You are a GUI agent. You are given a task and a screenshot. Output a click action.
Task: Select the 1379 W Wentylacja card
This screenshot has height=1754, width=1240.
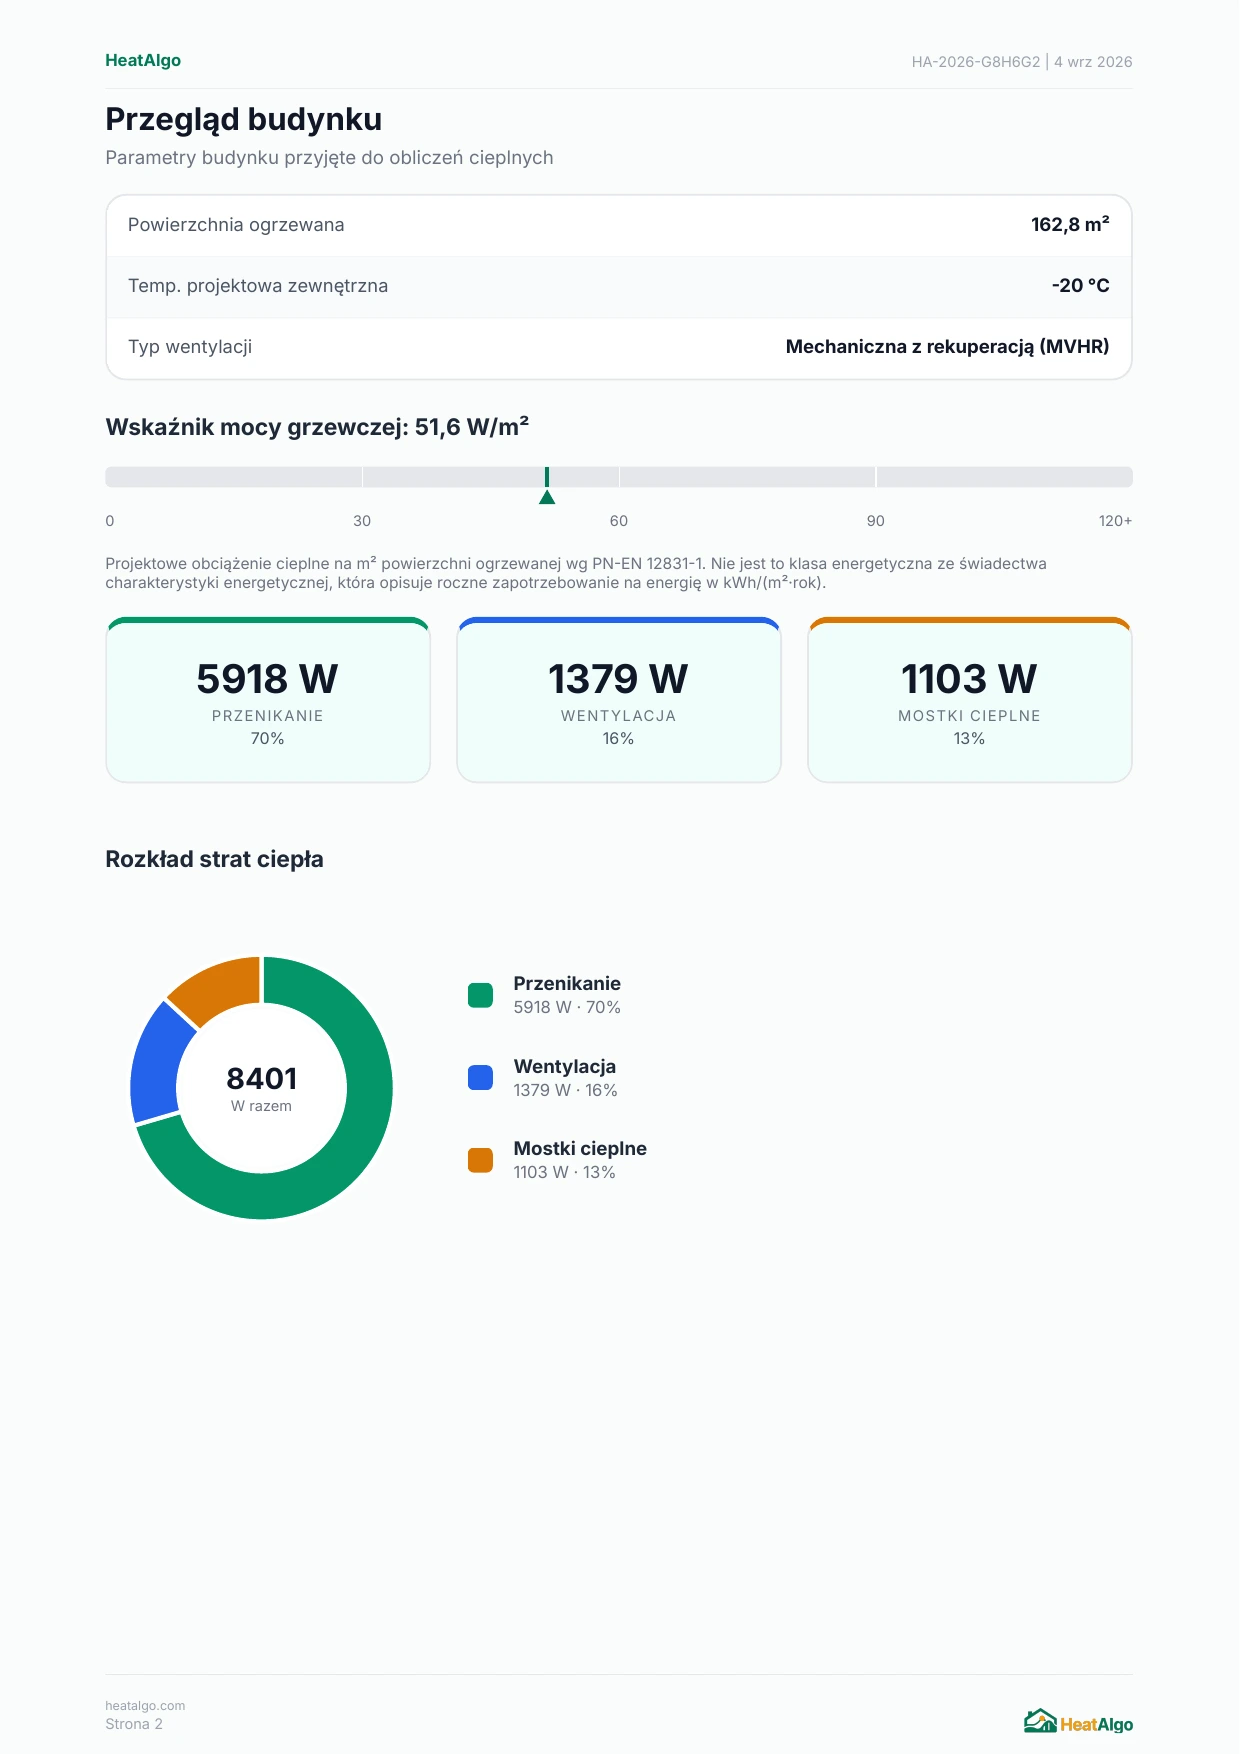(619, 700)
